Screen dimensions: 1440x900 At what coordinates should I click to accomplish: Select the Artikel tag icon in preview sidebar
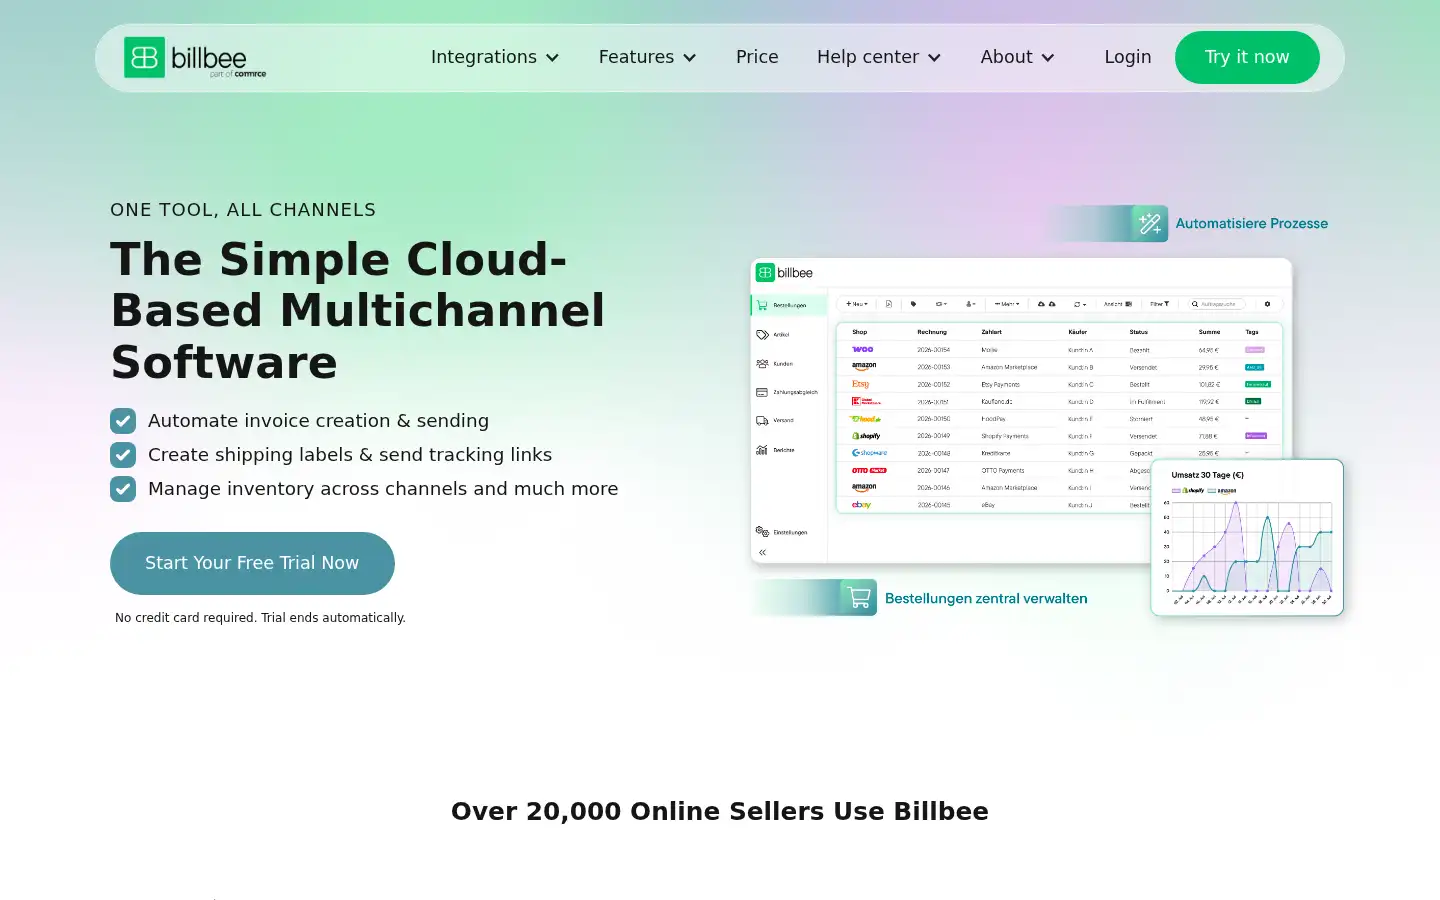pos(762,335)
